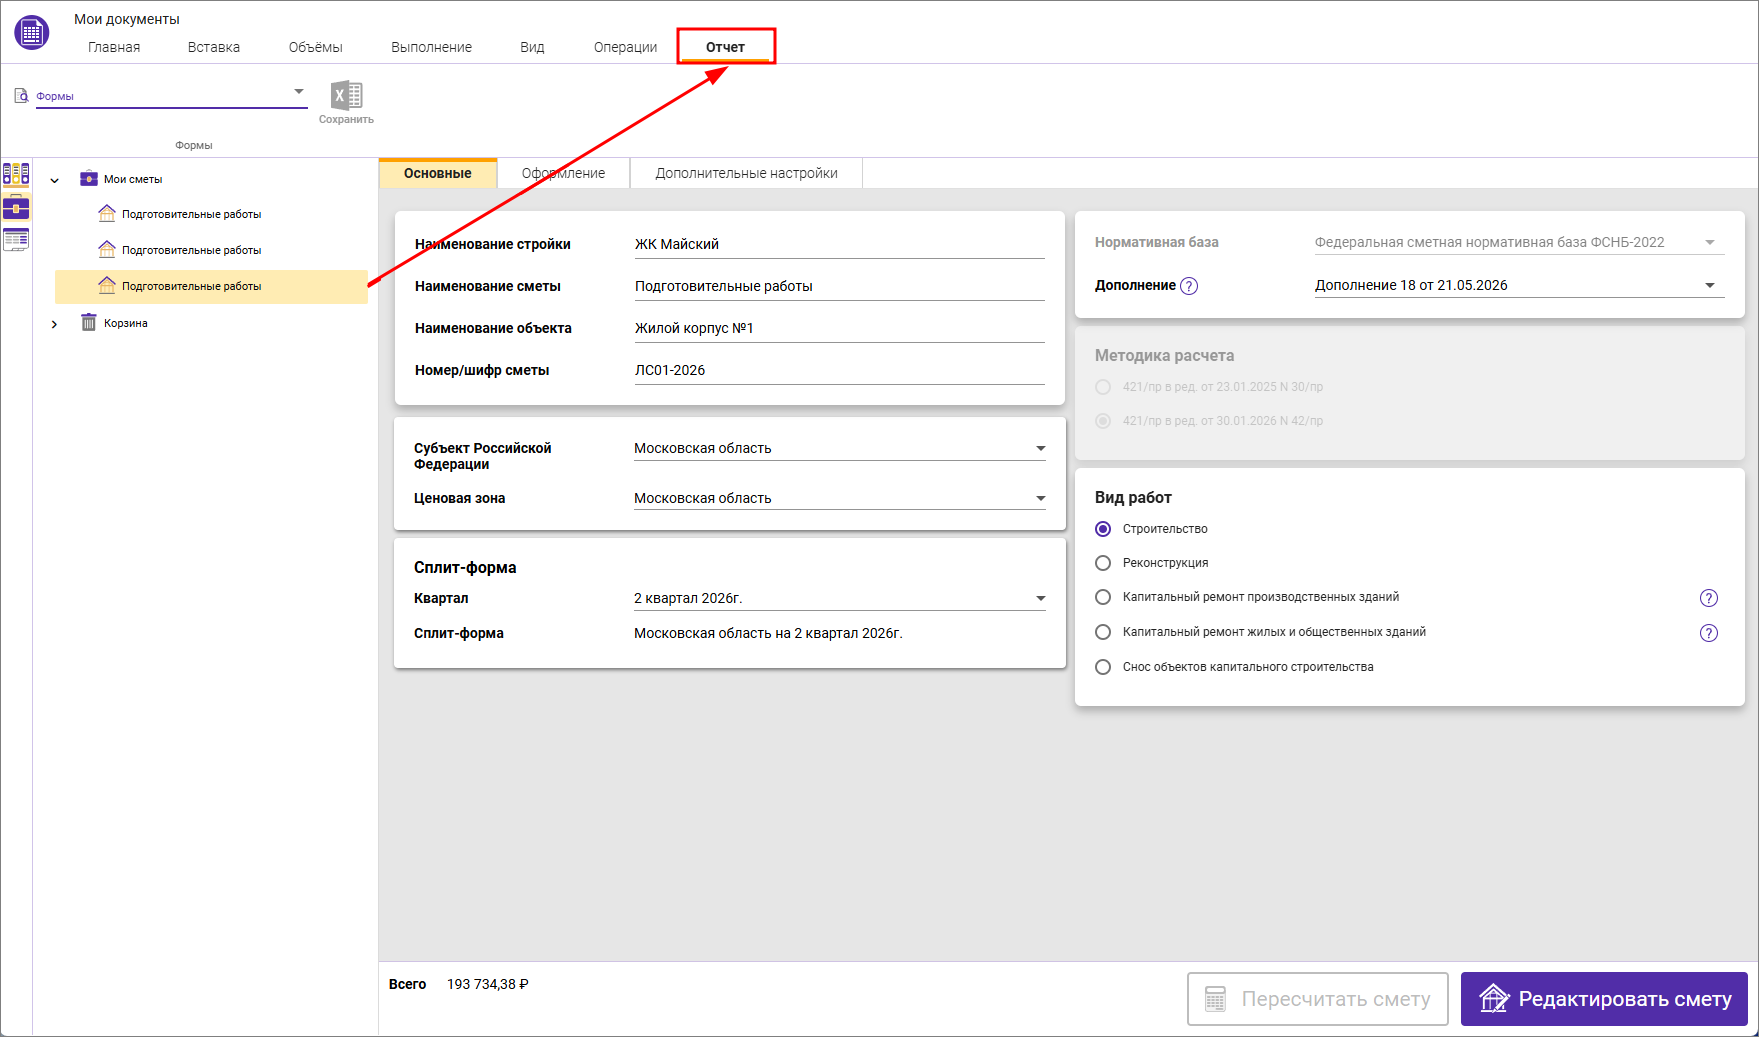Open the Выполнение ribbon tab
The image size is (1759, 1037).
point(431,47)
